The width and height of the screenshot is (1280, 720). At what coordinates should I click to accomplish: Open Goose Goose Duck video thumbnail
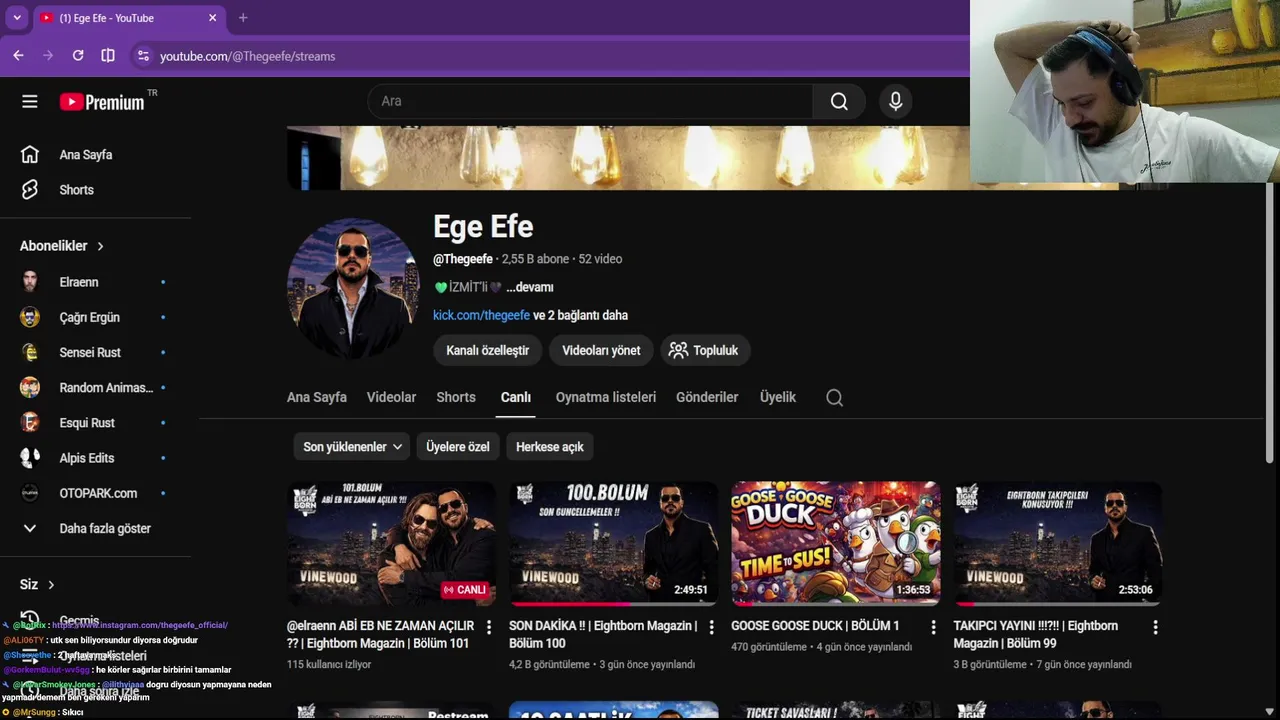[835, 543]
